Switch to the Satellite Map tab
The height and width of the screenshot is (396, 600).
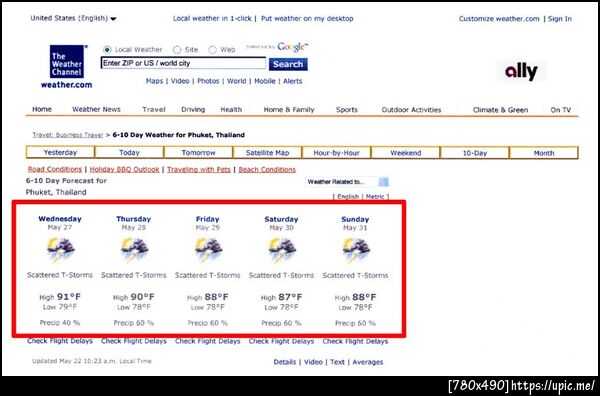point(267,153)
